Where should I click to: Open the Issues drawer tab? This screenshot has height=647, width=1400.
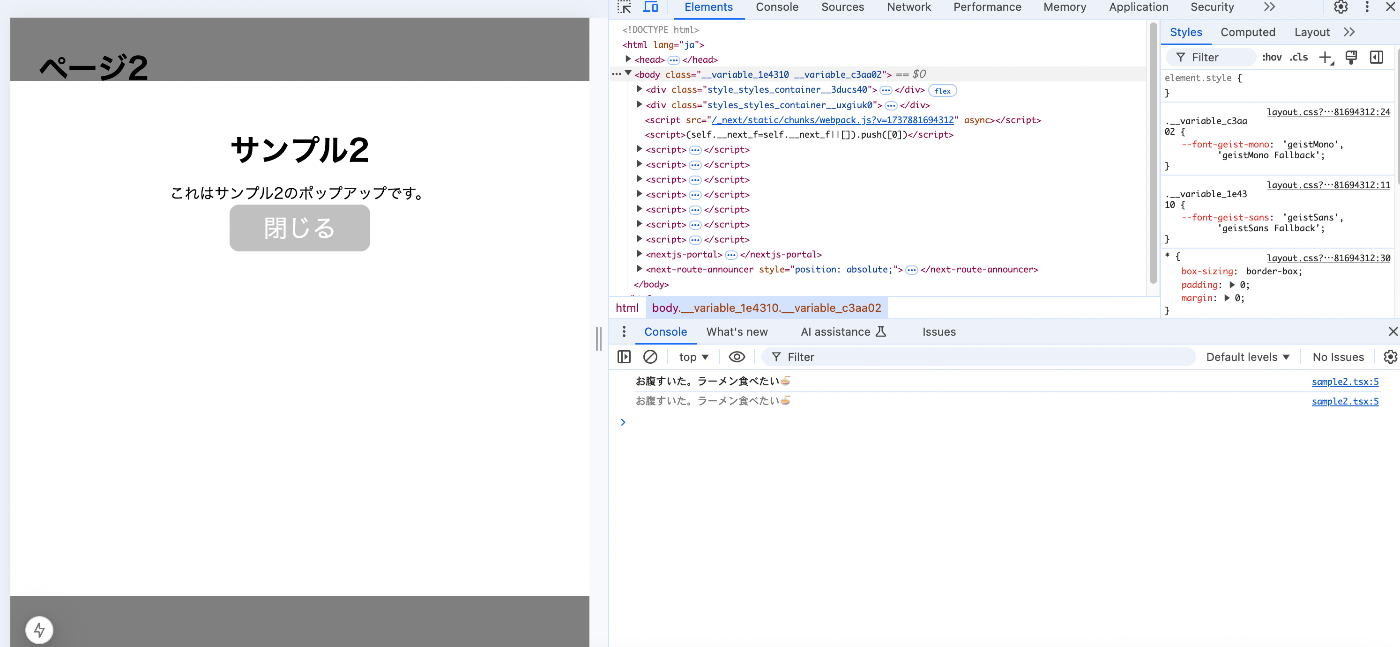pyautogui.click(x=939, y=332)
